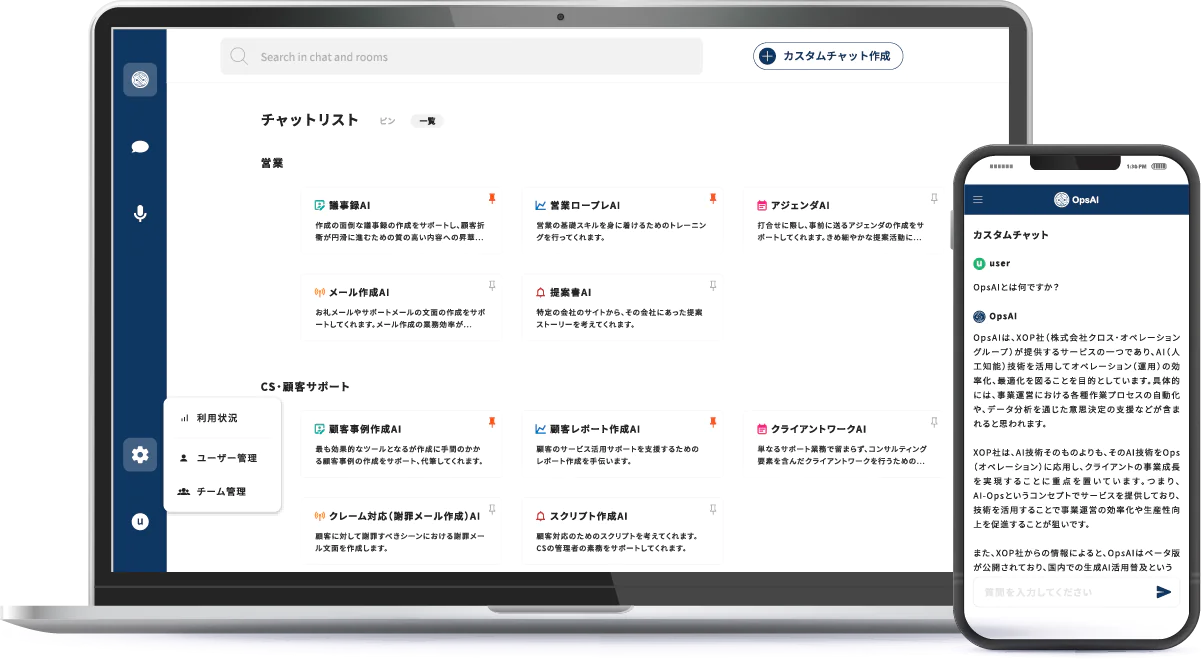Click plus icon in カスタムチャット作成 button
This screenshot has height=659, width=1201.
click(x=767, y=56)
